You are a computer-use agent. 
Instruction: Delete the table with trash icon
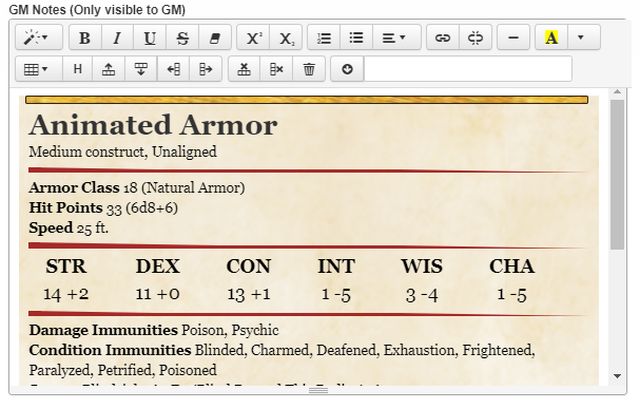(309, 69)
